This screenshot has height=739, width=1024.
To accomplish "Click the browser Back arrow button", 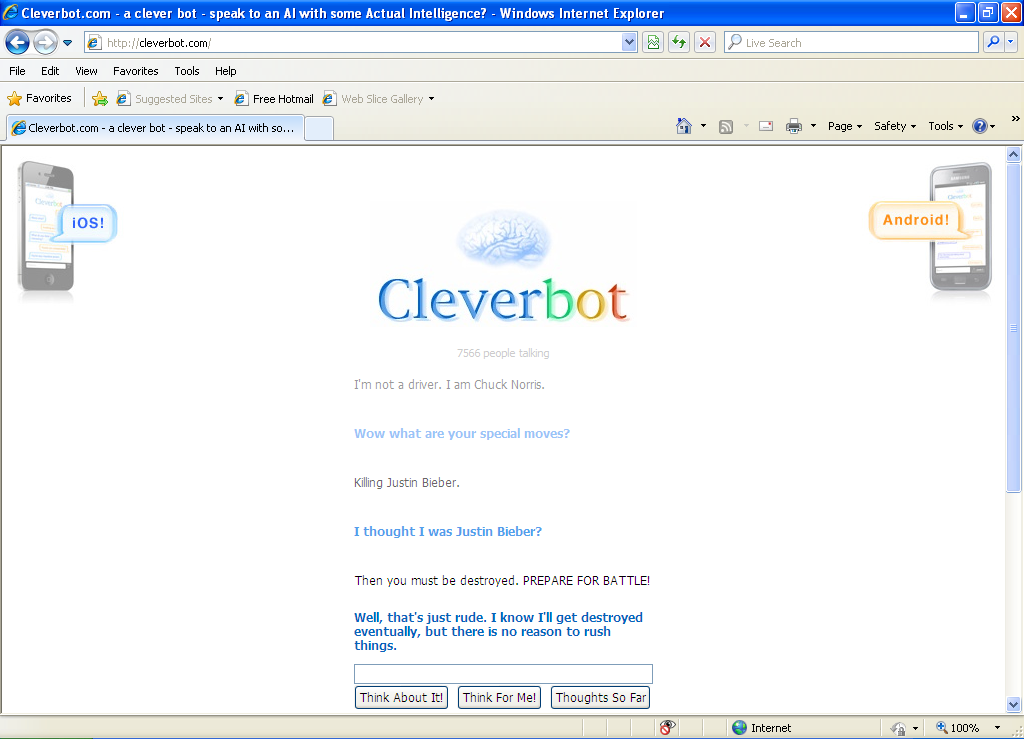I will click(x=18, y=43).
